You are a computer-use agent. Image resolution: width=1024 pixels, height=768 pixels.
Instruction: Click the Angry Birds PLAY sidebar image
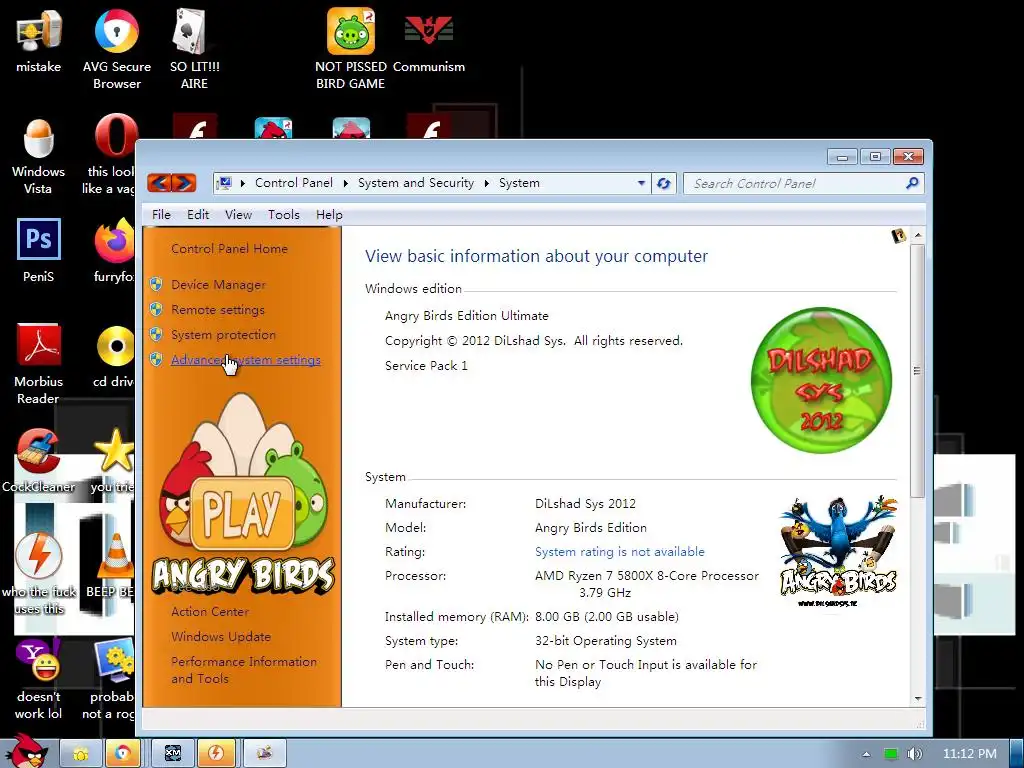tap(243, 494)
